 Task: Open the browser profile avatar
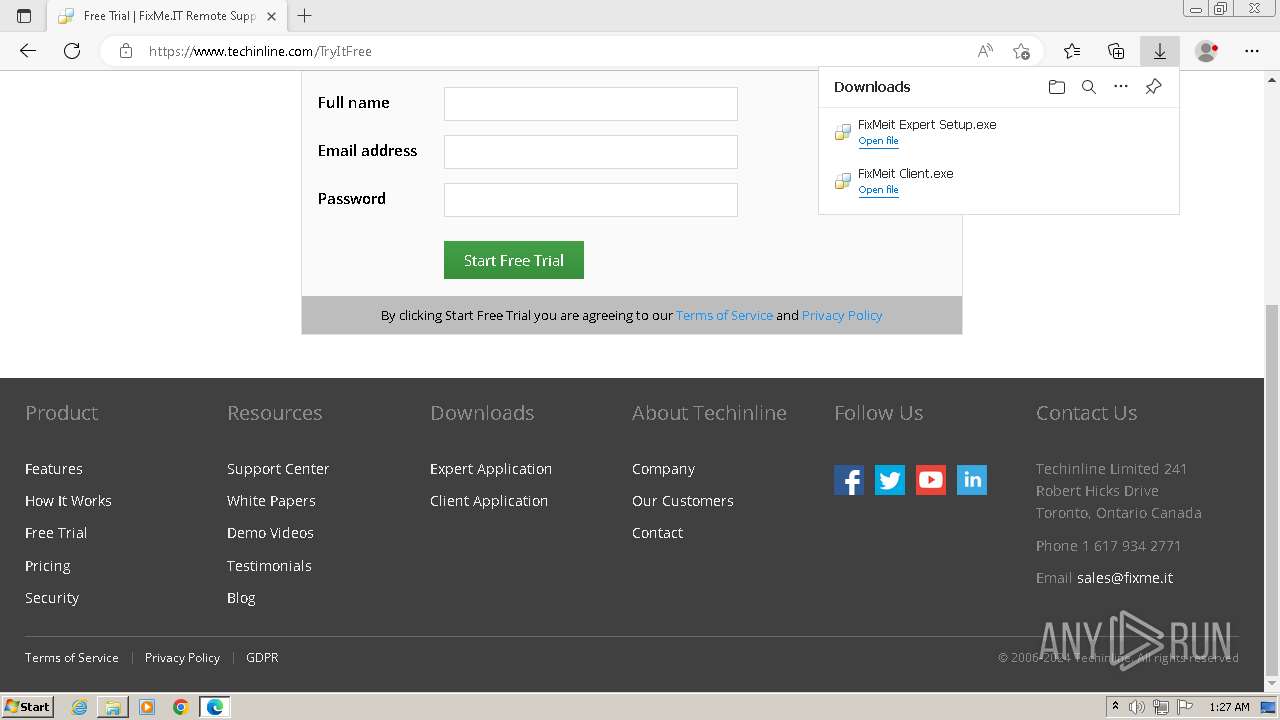(1207, 51)
